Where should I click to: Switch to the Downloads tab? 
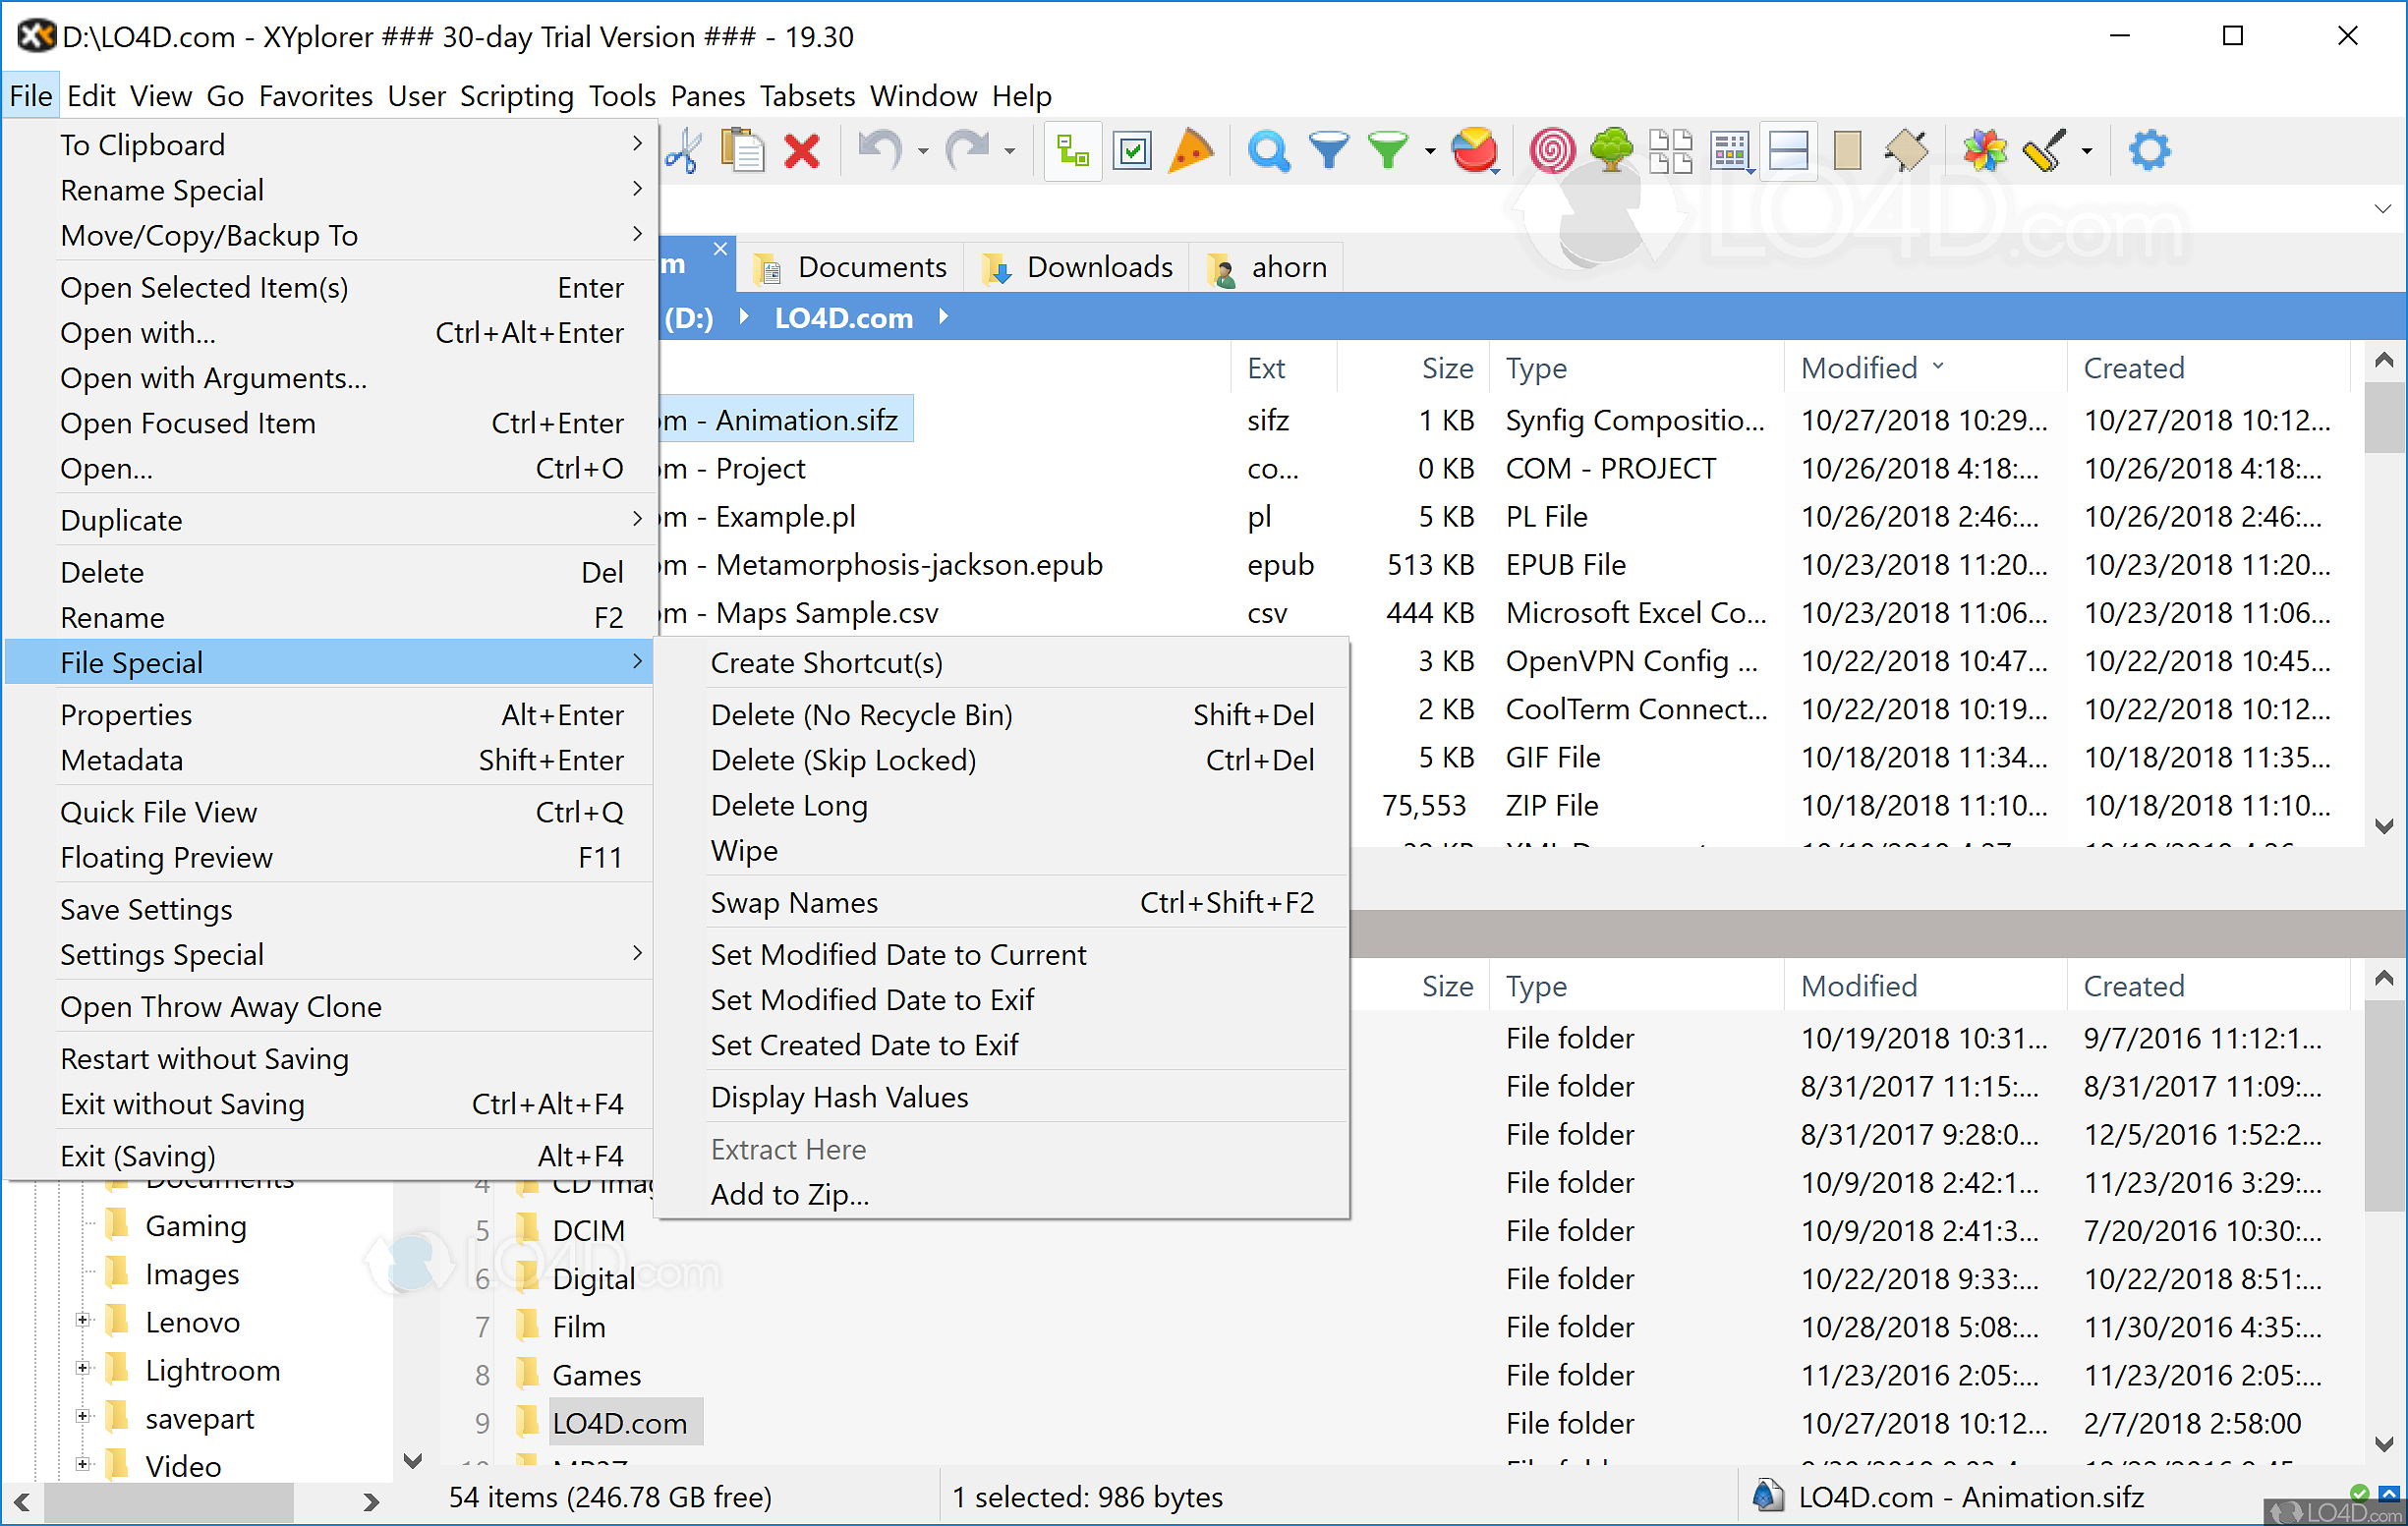coord(1078,266)
